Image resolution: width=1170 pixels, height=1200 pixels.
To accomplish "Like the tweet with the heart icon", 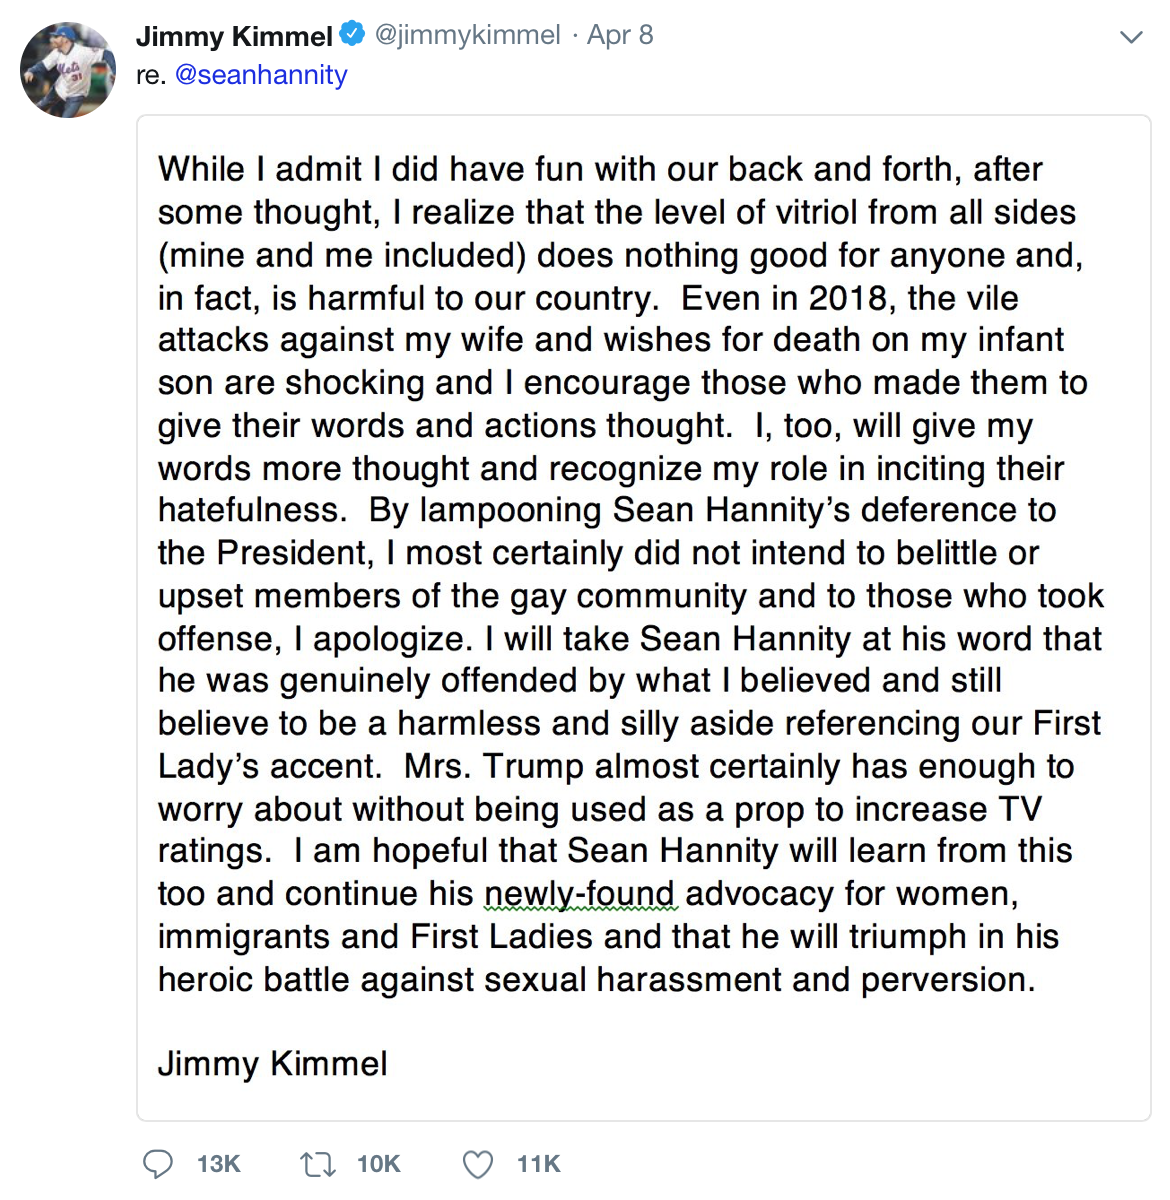I will point(478,1164).
